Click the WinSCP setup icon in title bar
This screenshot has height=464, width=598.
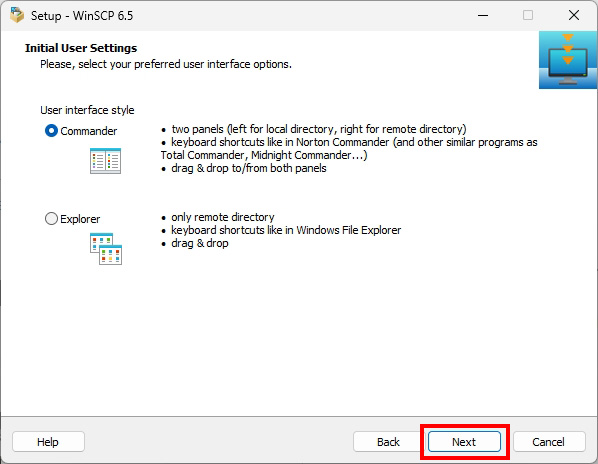(17, 16)
